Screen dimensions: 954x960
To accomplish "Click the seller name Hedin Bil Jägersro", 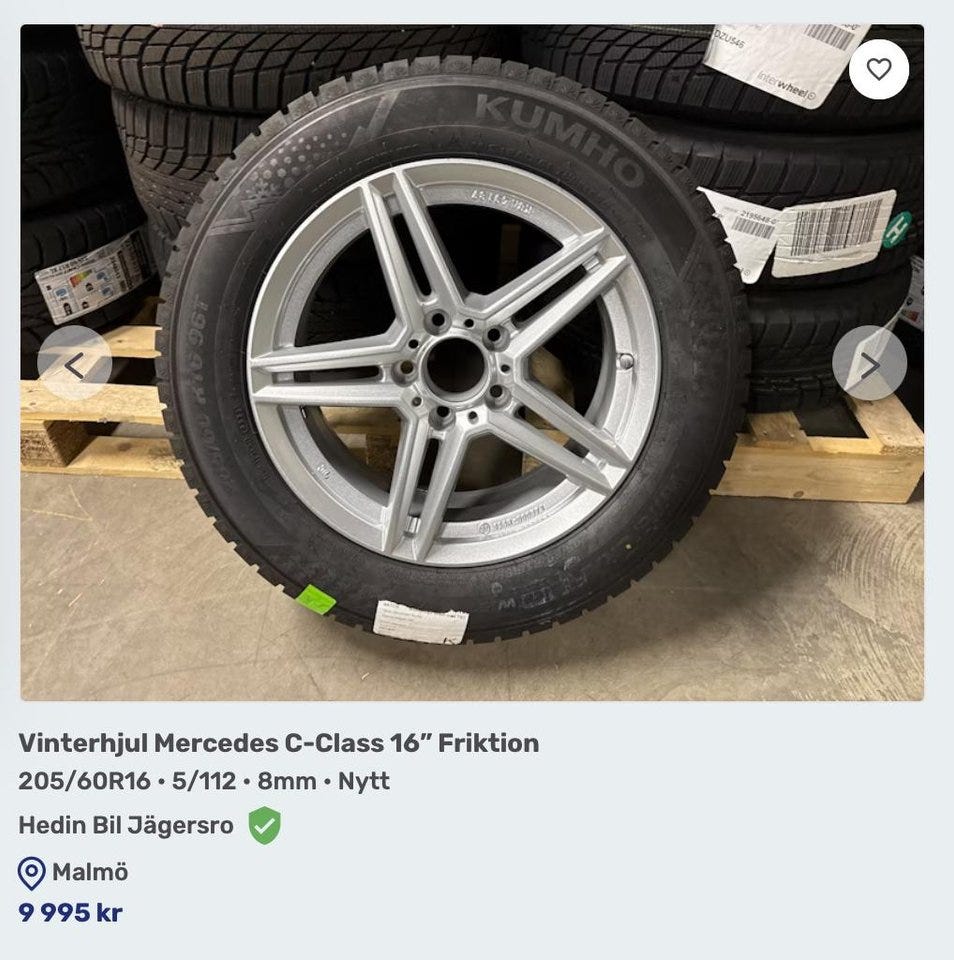I will tap(126, 826).
